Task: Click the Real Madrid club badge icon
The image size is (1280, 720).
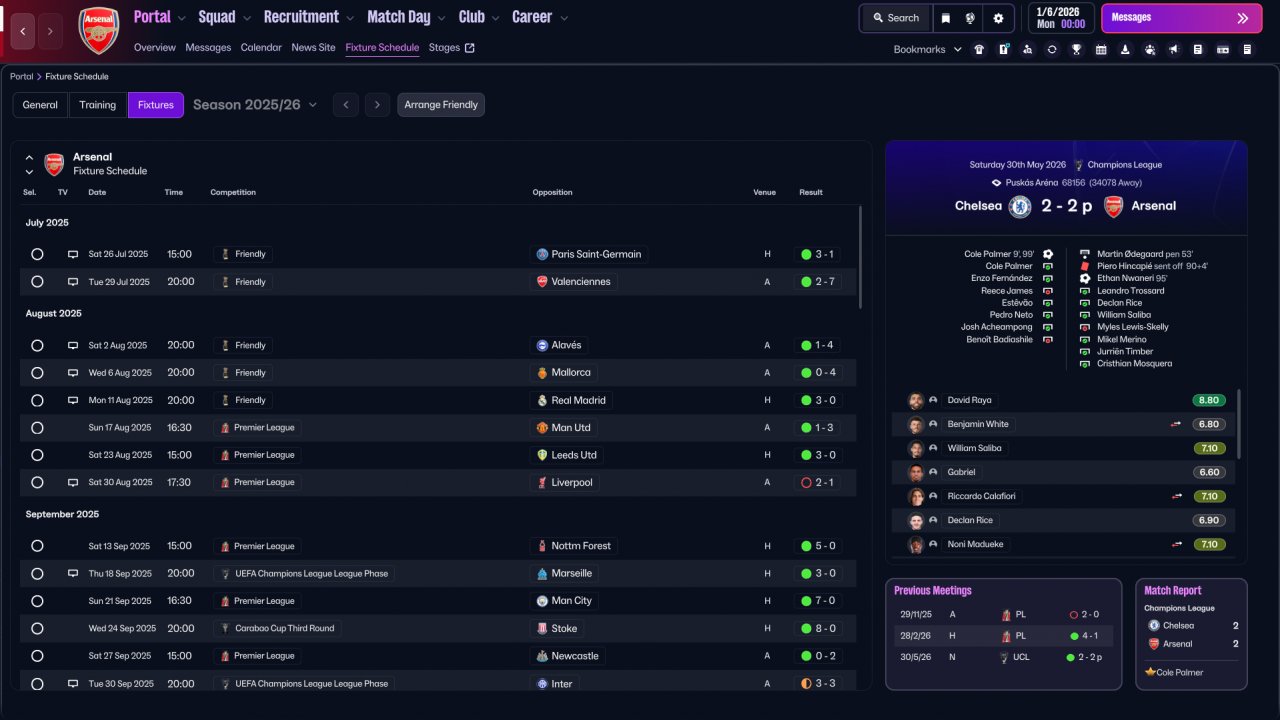Action: pyautogui.click(x=542, y=400)
